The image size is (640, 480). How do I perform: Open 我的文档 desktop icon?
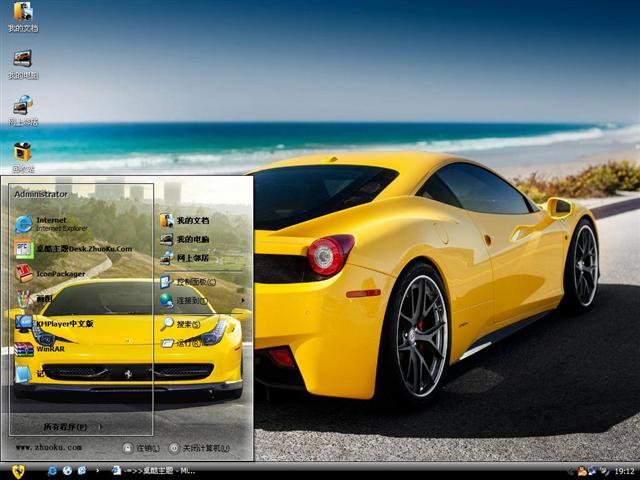coord(22,14)
